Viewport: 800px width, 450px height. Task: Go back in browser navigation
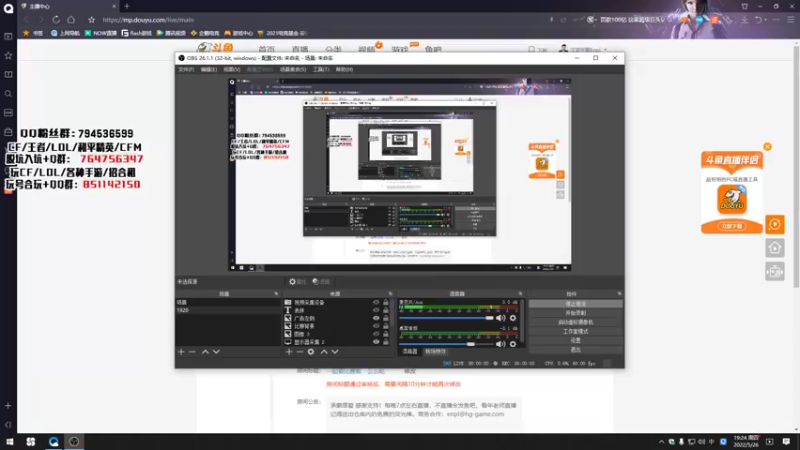(x=26, y=19)
